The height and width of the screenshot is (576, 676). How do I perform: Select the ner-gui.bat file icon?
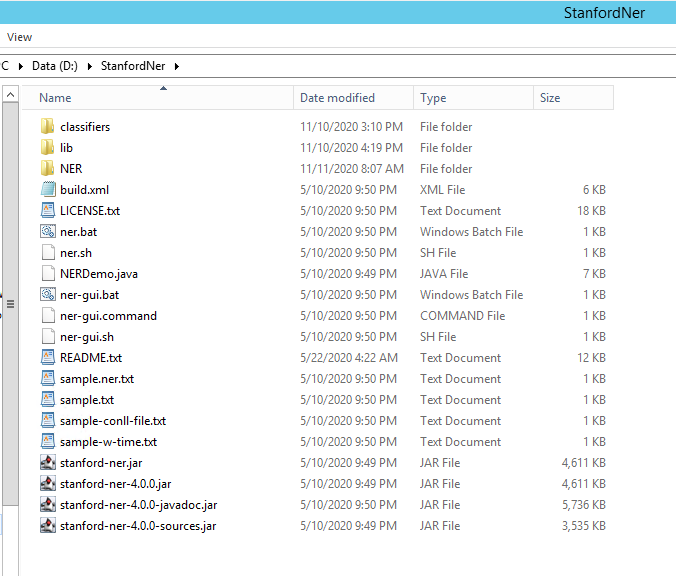(x=47, y=295)
